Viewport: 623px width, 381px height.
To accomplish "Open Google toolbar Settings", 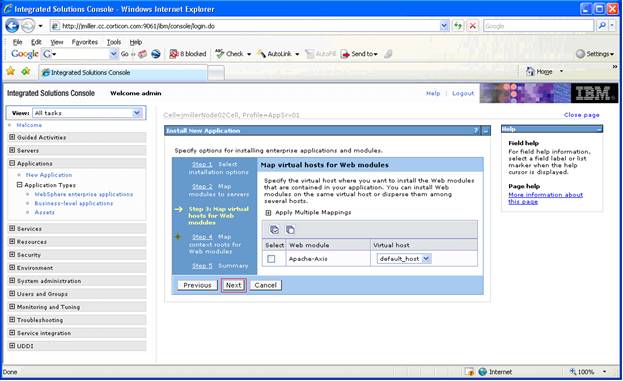I will click(595, 54).
